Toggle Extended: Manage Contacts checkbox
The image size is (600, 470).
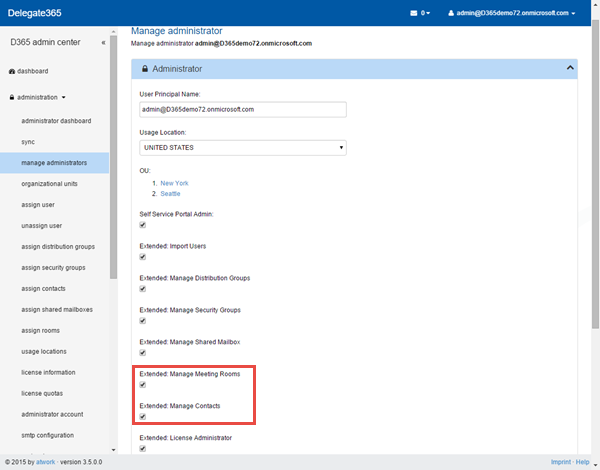[143, 416]
